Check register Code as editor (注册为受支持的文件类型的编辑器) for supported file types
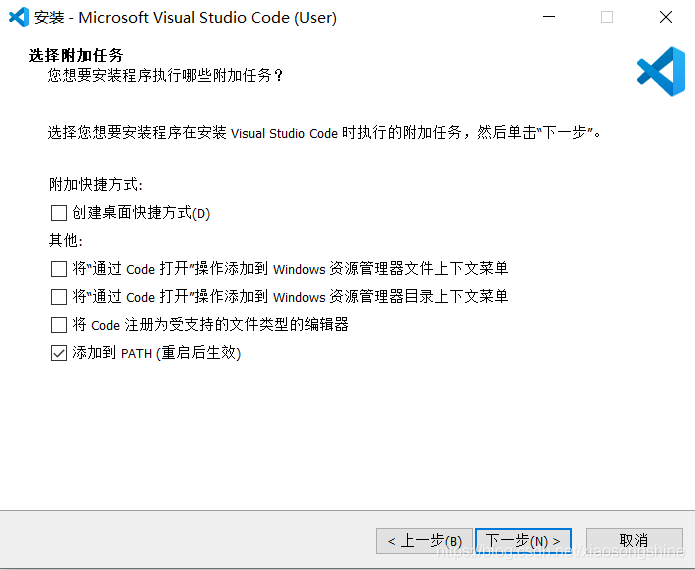 click(x=59, y=325)
